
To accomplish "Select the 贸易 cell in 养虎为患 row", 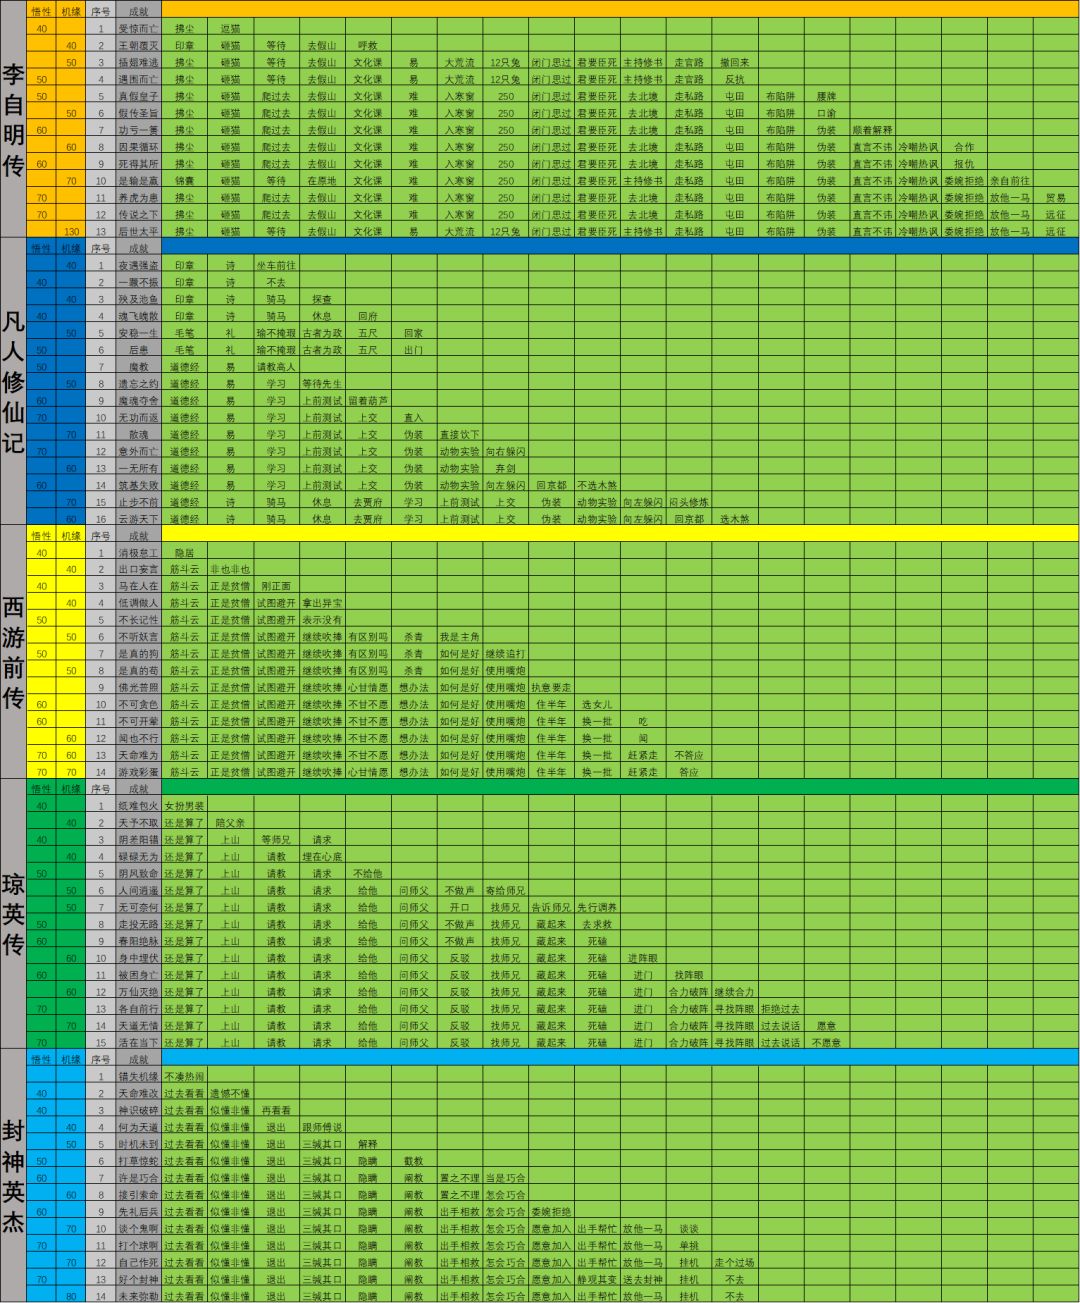I will tap(1056, 199).
